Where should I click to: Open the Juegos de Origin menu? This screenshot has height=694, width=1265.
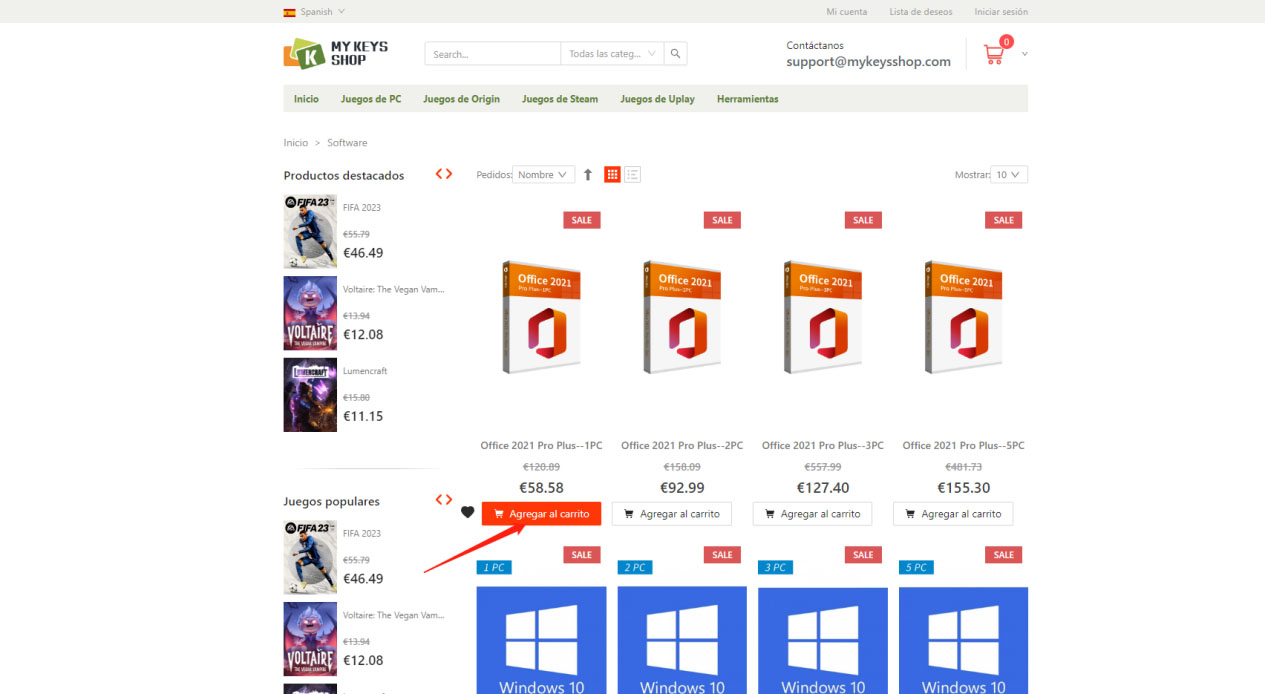[x=461, y=99]
